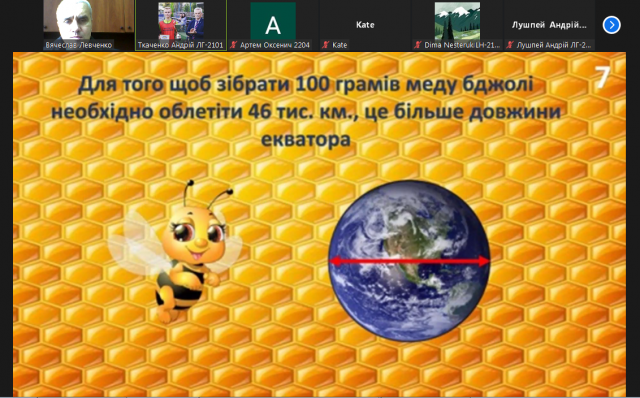Click slide text 'необхідно облетіти 46 тис. км.'
640x398 pixels.
point(204,112)
